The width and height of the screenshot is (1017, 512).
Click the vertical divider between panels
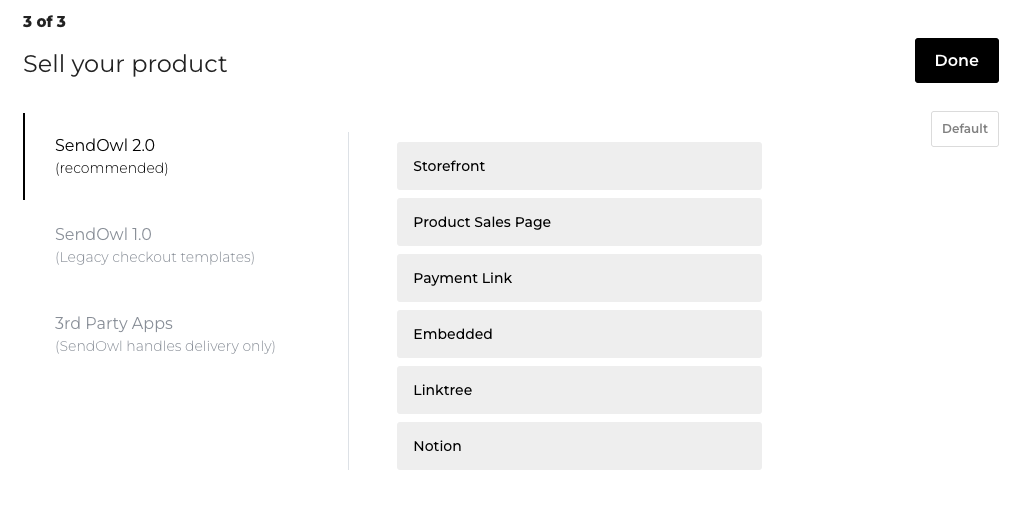point(348,301)
